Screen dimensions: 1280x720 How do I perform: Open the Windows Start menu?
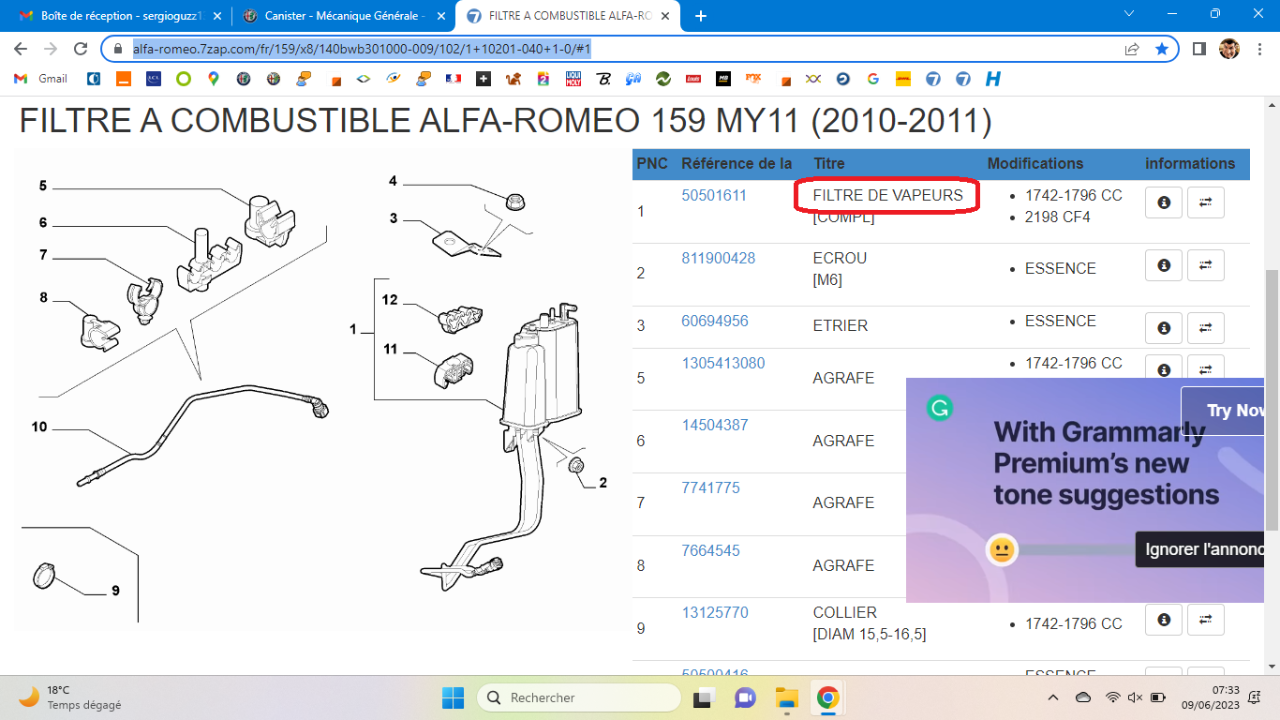[453, 697]
